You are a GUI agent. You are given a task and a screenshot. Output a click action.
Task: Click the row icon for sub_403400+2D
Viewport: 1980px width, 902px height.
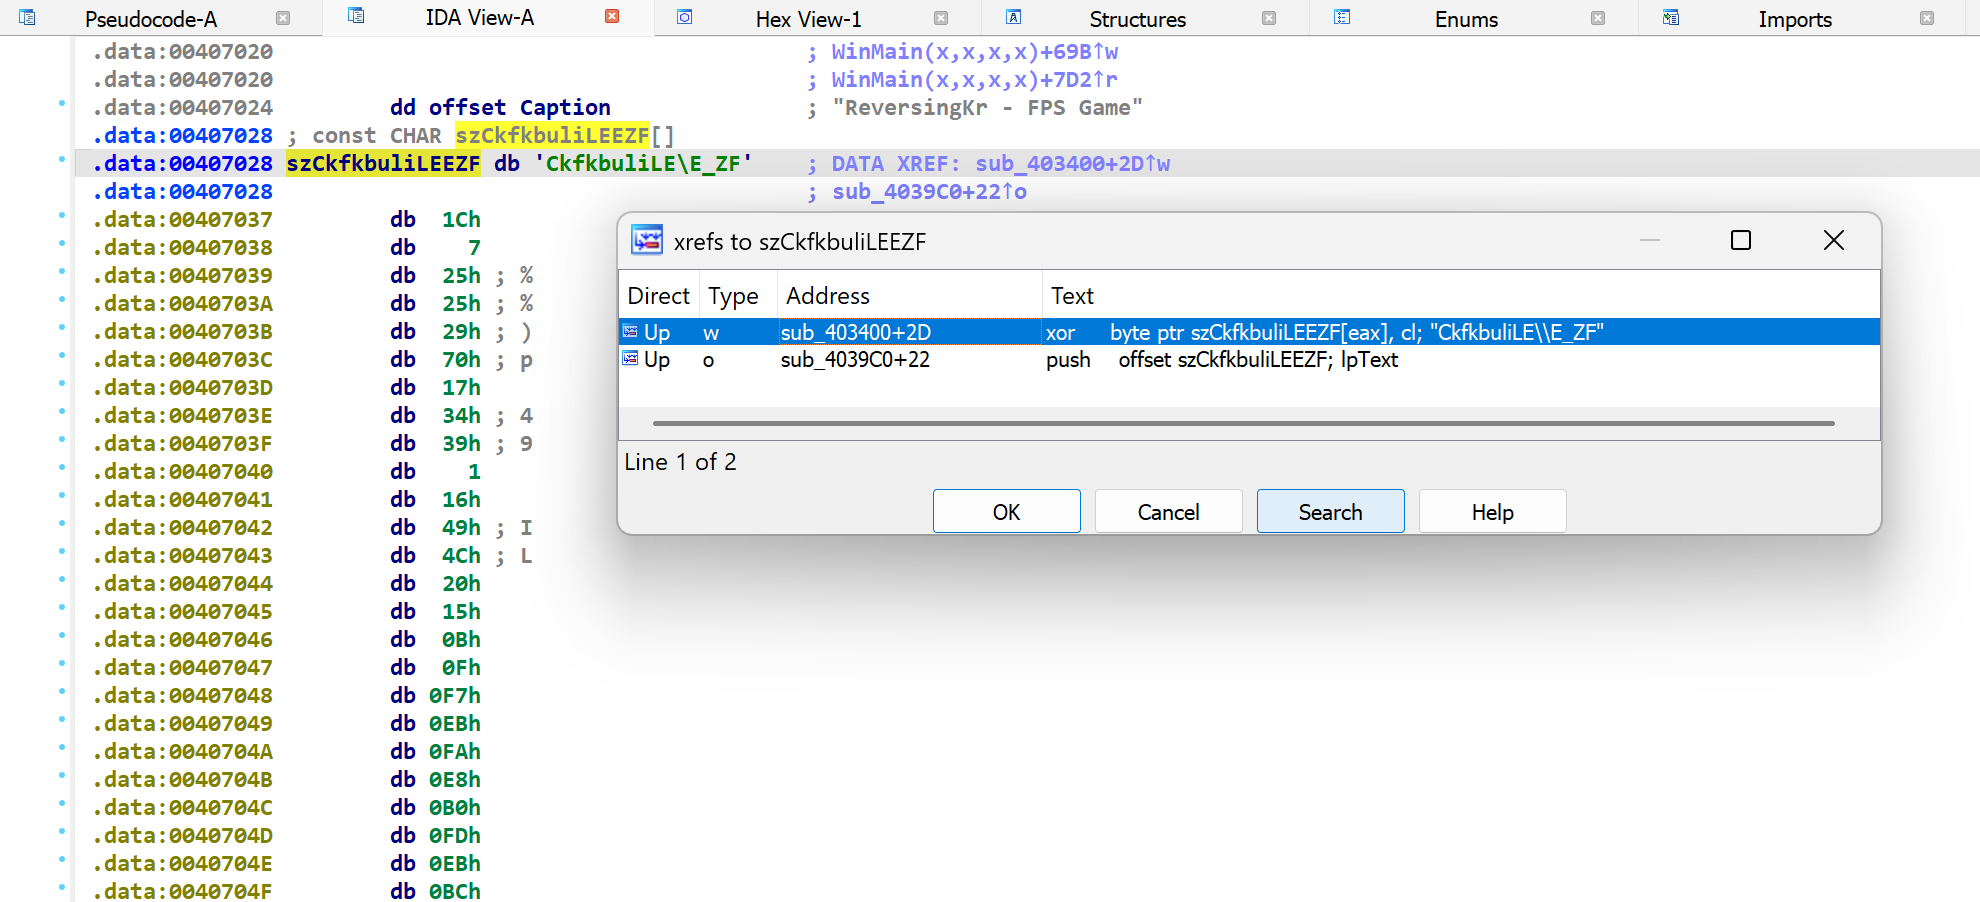(x=630, y=331)
